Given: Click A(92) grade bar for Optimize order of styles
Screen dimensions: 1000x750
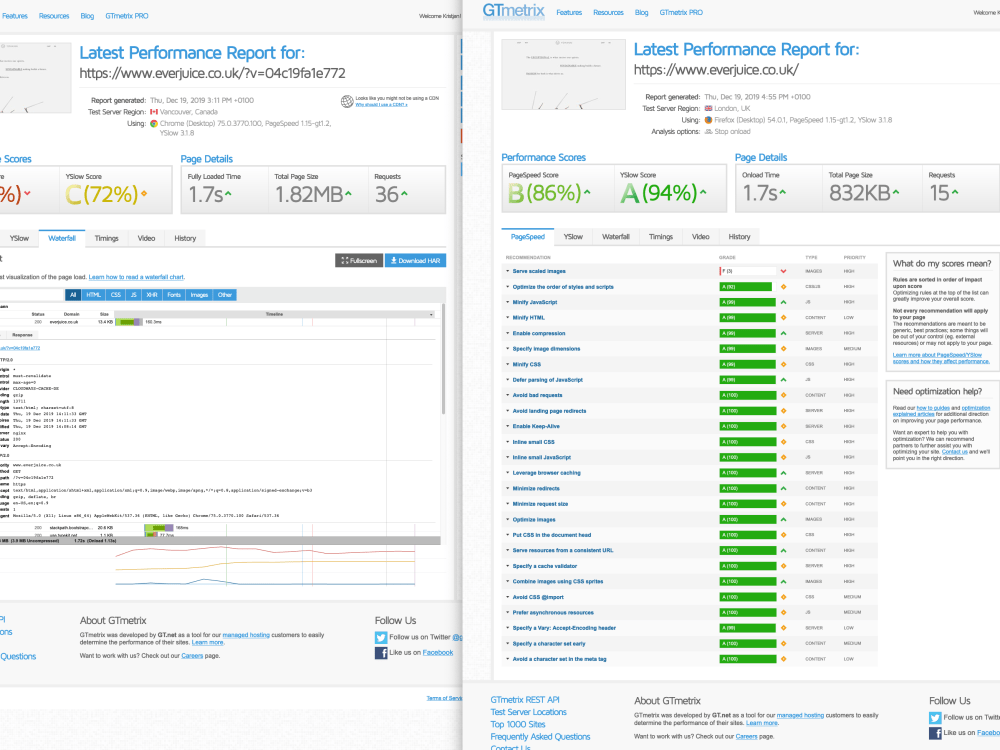Looking at the screenshot, I should (747, 287).
